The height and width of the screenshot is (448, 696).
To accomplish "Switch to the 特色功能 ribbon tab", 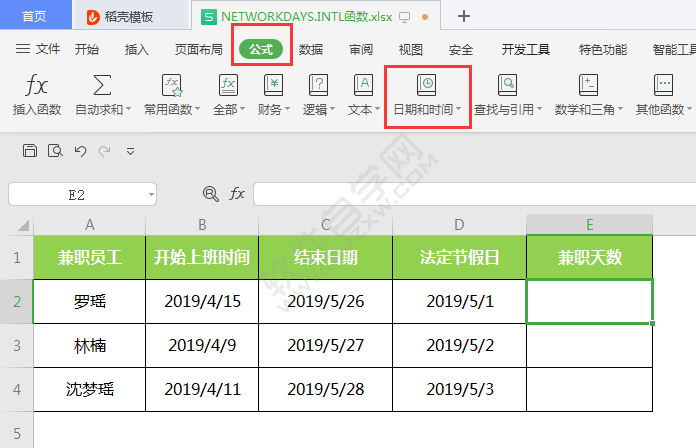I will pyautogui.click(x=603, y=49).
